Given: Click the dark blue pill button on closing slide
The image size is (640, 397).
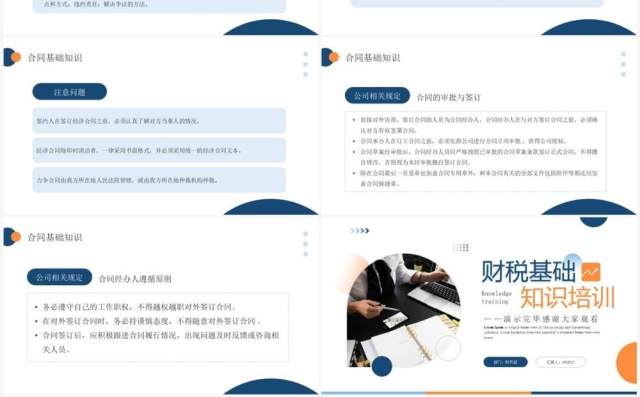Looking at the screenshot, I should pos(505,362).
